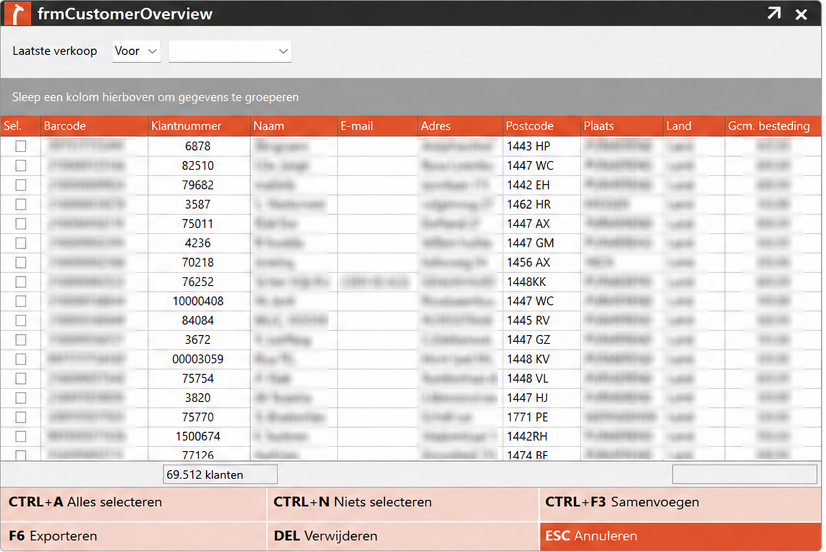Click the pop-out arrow icon in title bar
826x552 pixels.
[x=774, y=13]
